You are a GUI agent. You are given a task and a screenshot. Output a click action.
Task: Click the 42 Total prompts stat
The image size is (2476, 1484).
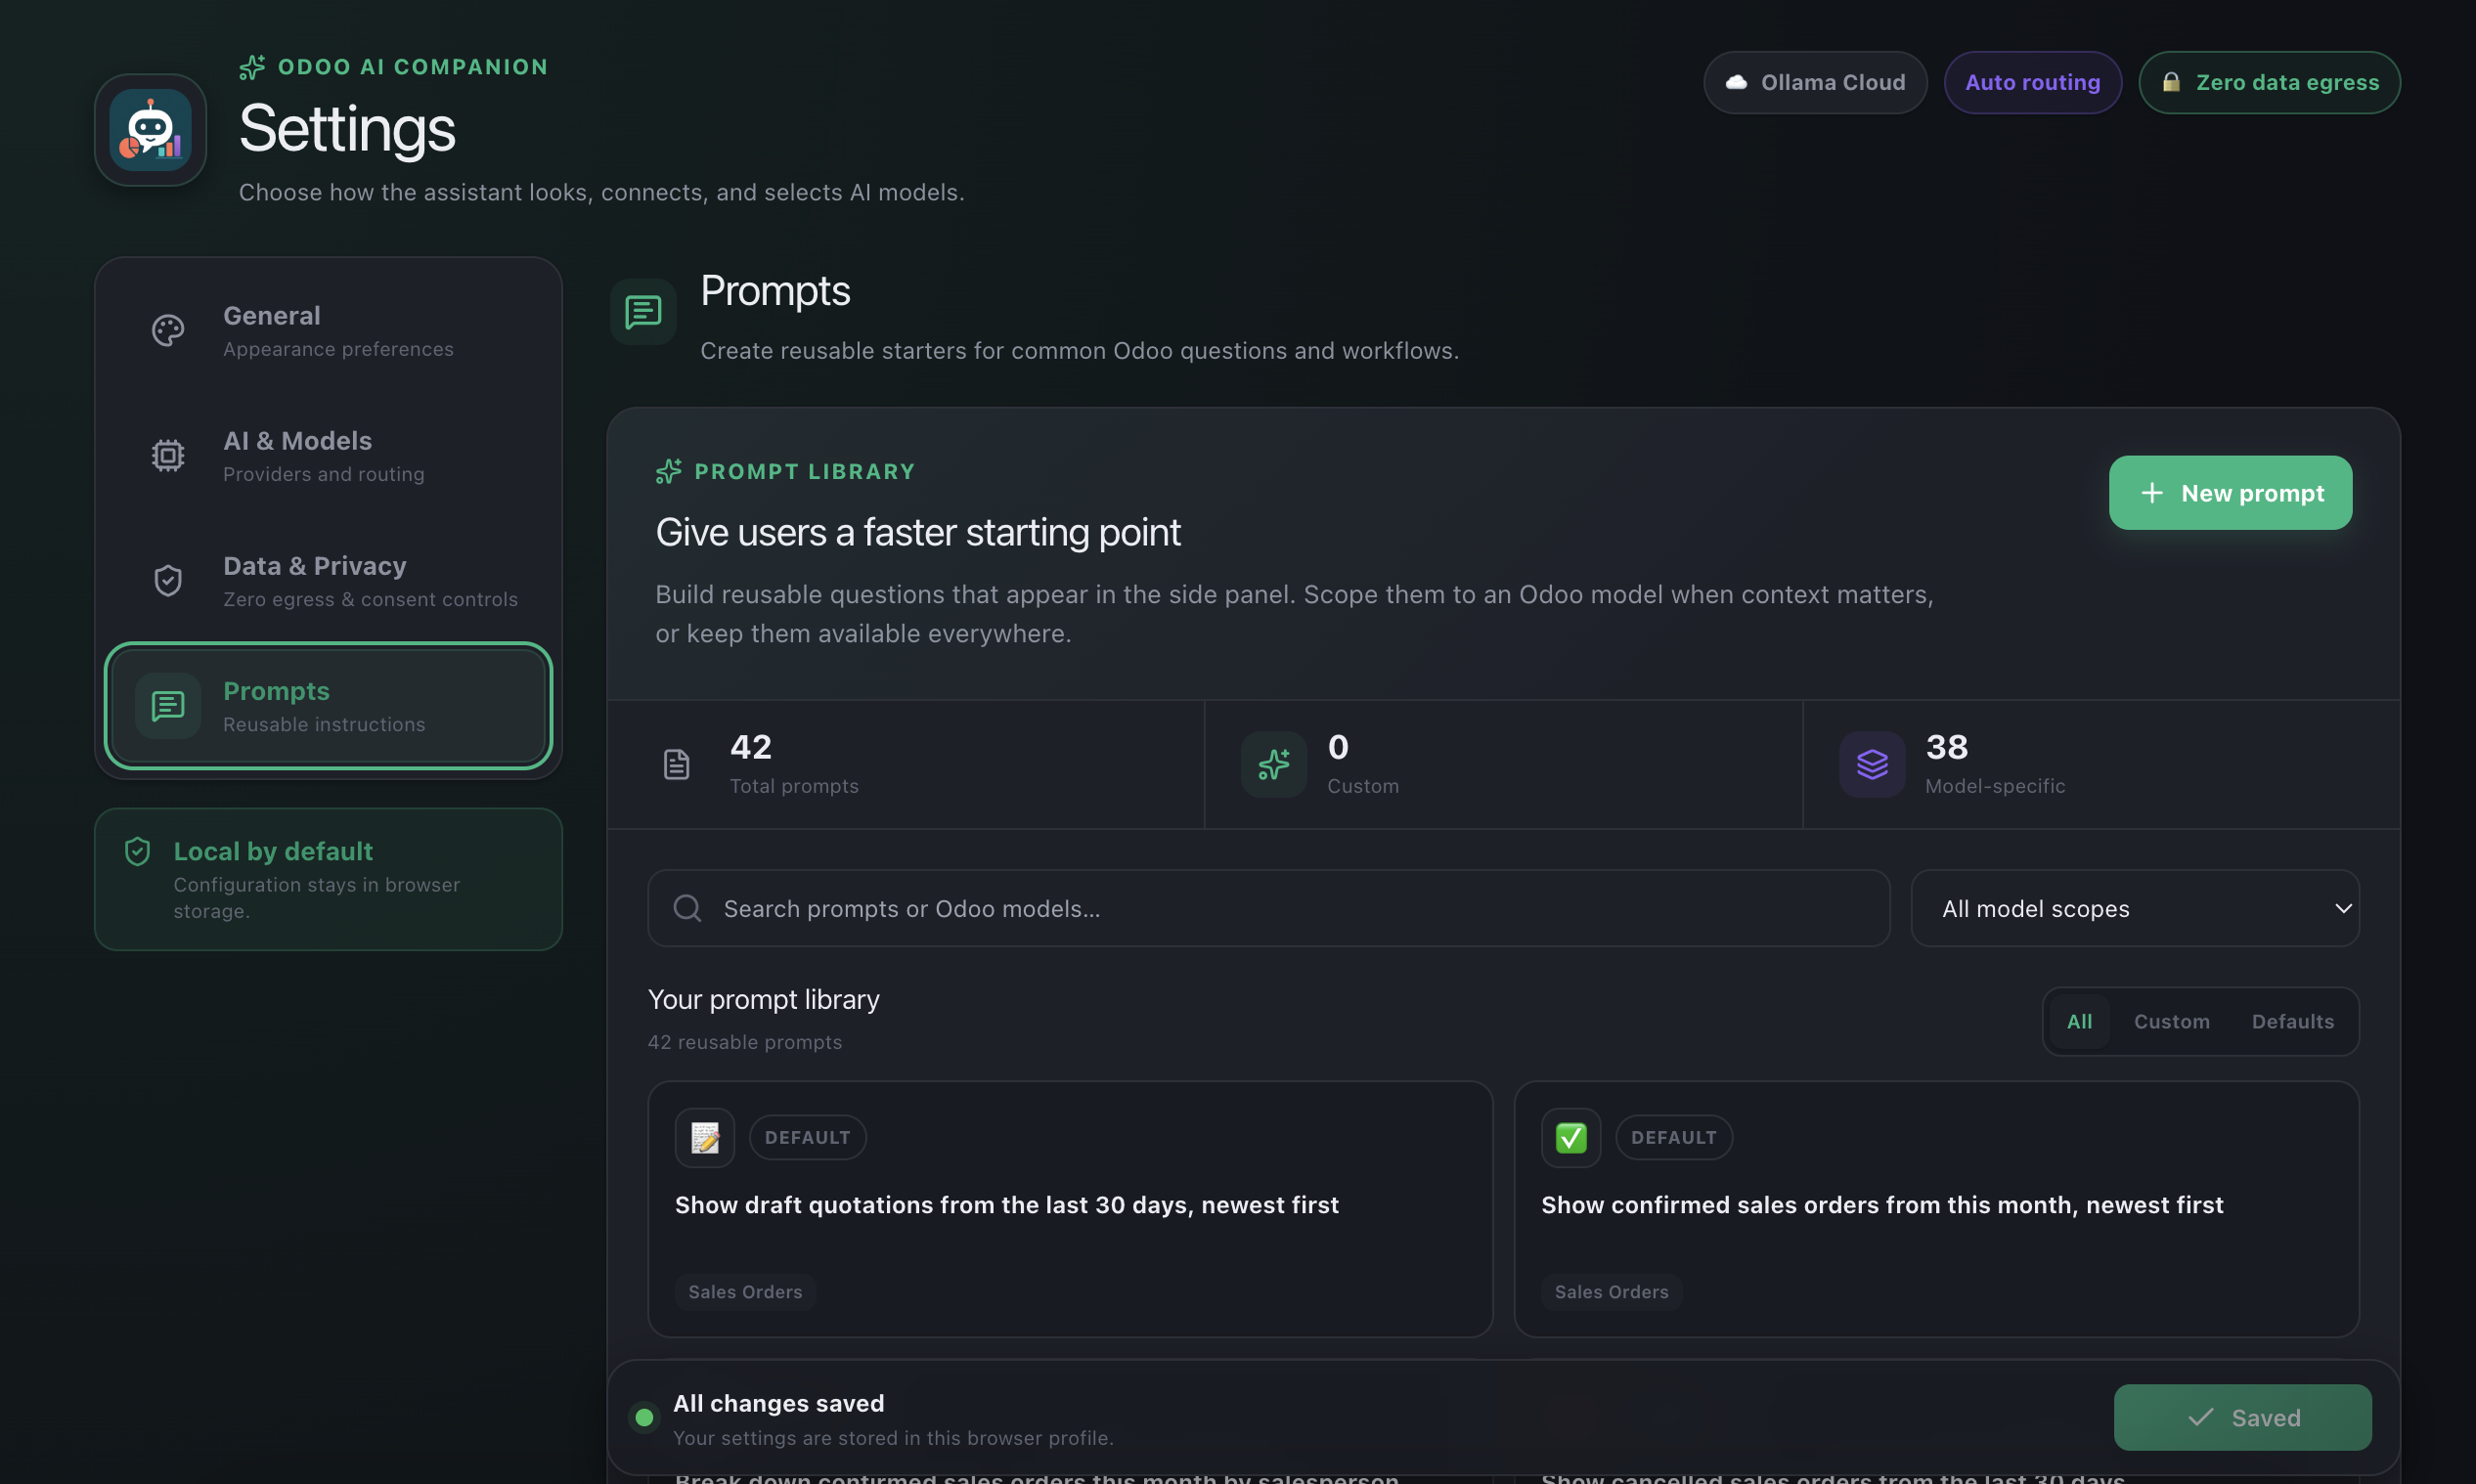click(x=906, y=764)
